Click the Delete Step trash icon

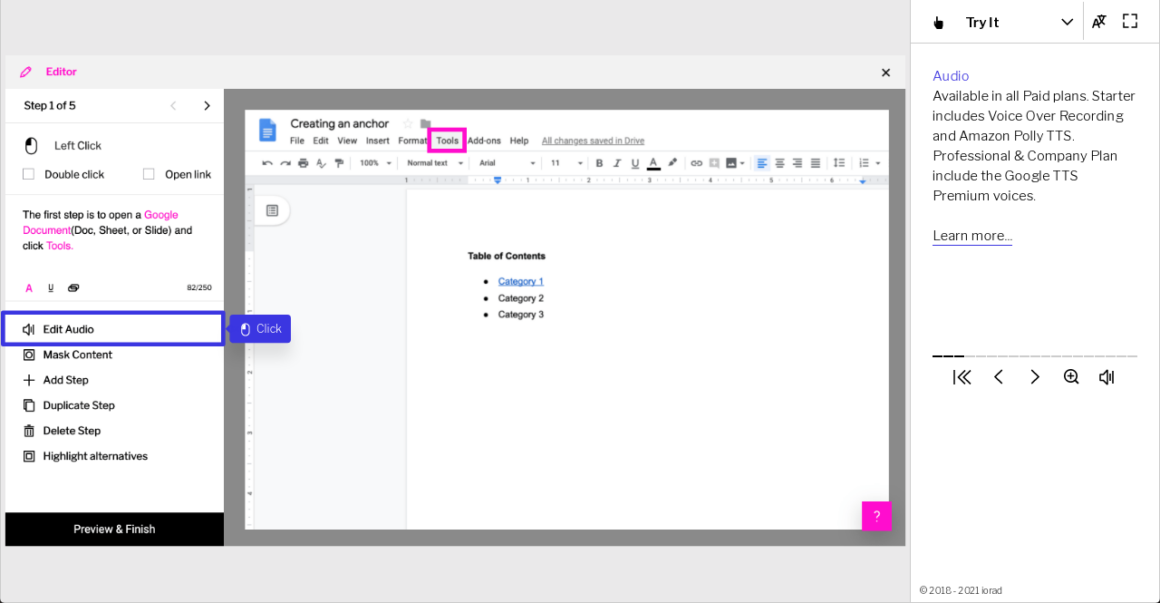(28, 430)
